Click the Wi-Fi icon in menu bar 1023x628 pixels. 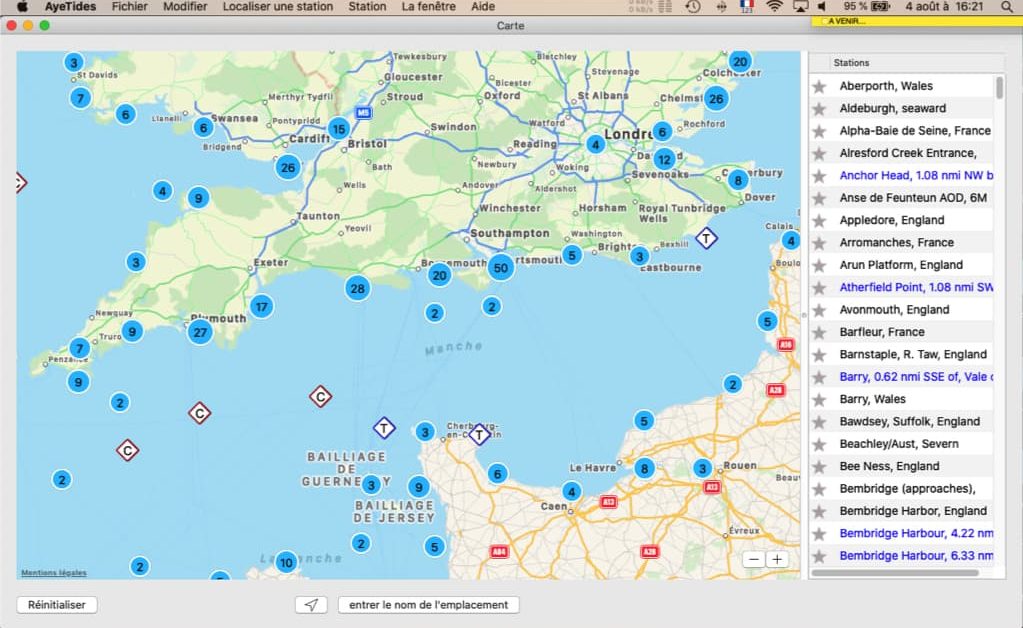point(774,7)
